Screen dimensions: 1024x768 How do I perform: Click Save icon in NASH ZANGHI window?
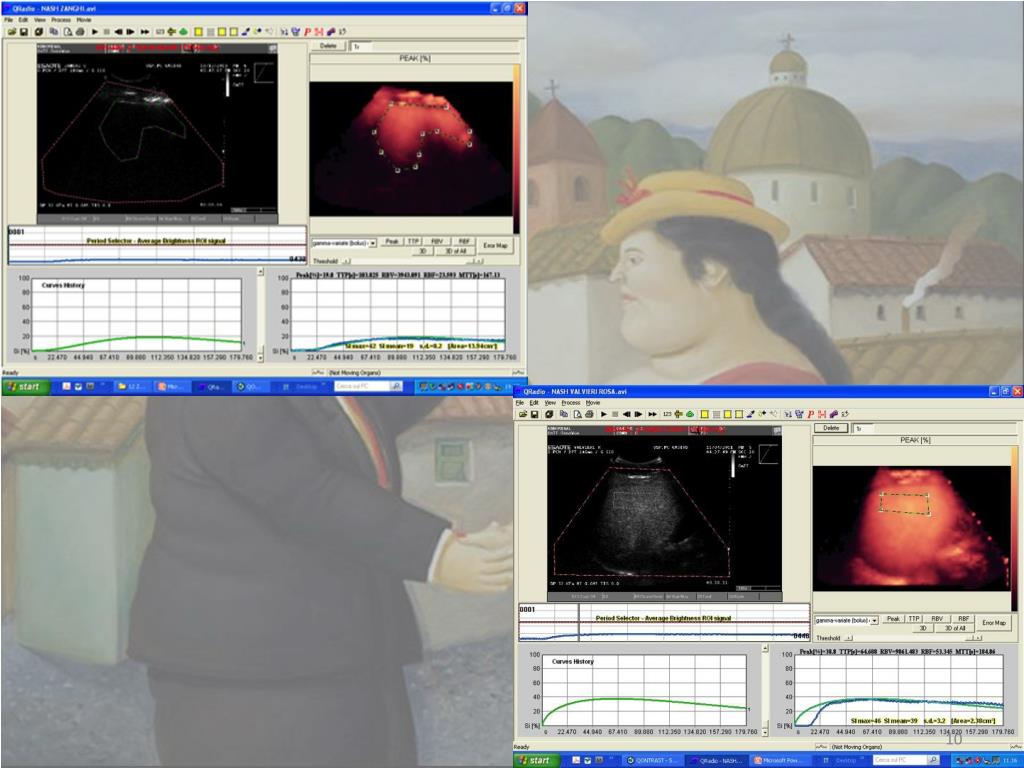coord(24,31)
